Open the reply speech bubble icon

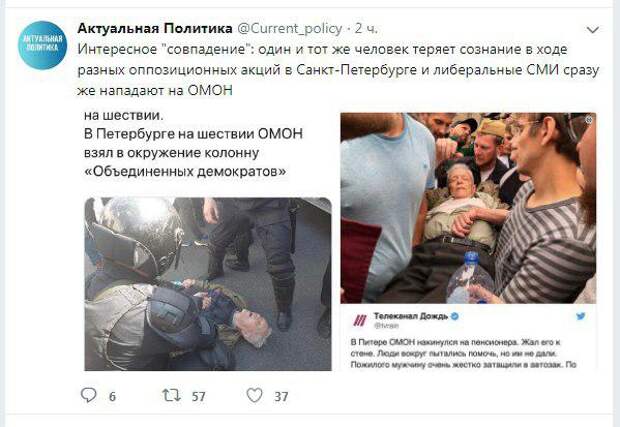pyautogui.click(x=89, y=395)
